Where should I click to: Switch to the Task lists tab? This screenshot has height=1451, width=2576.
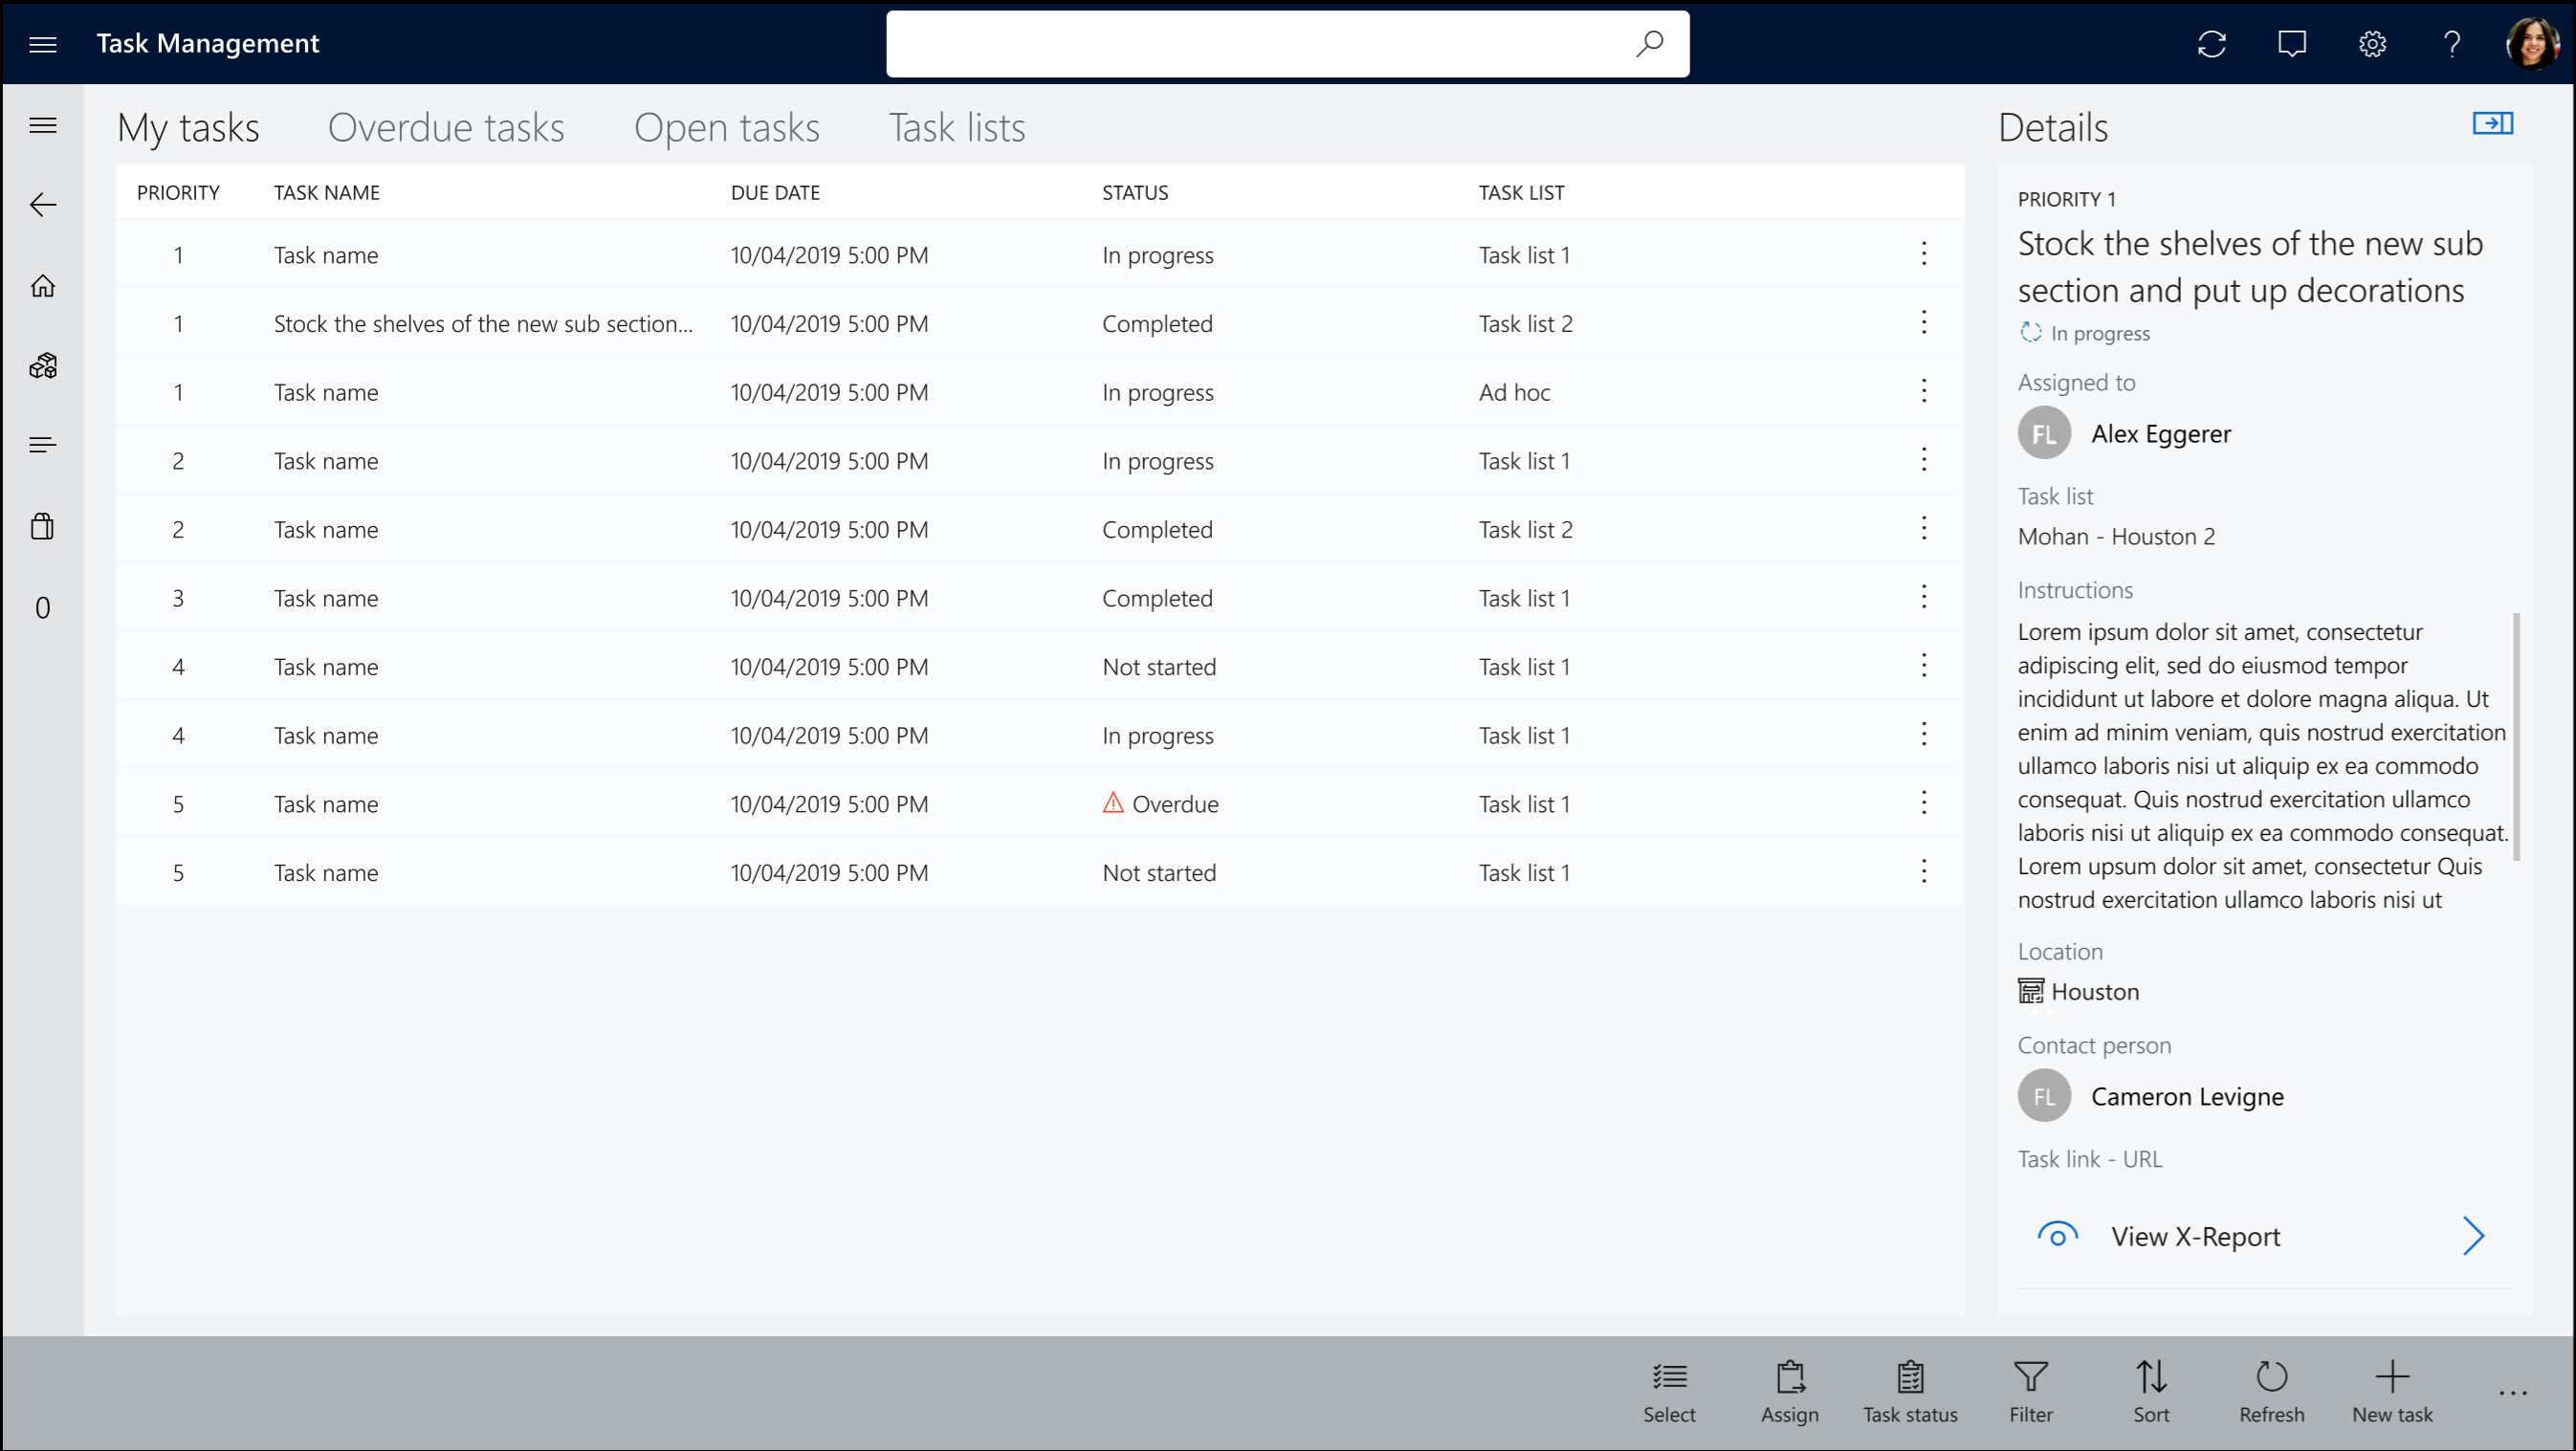[x=956, y=125]
